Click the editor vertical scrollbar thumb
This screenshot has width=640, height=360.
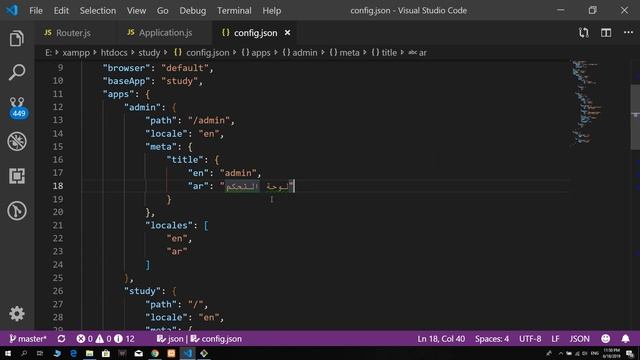click(x=635, y=117)
